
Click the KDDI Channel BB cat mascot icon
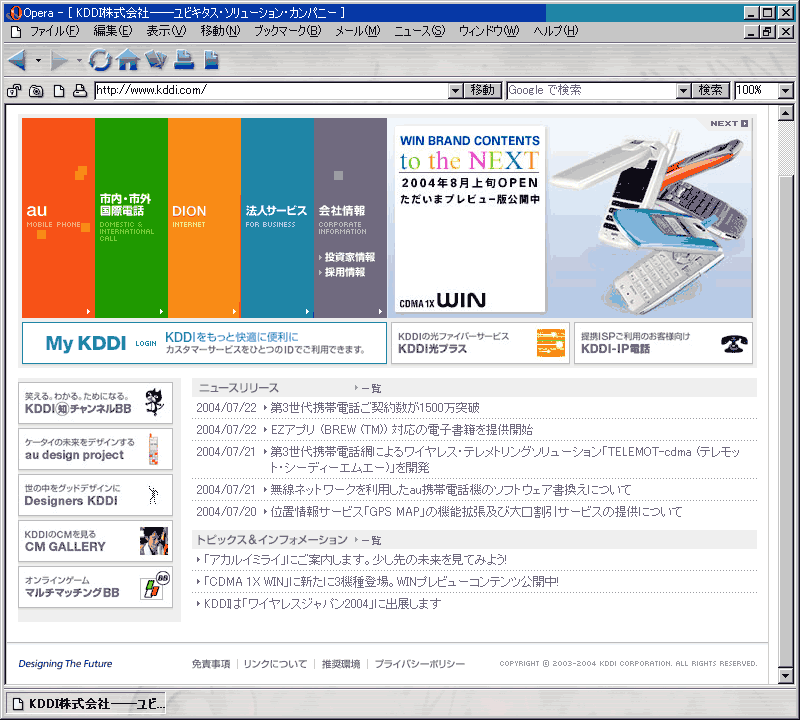pyautogui.click(x=154, y=402)
